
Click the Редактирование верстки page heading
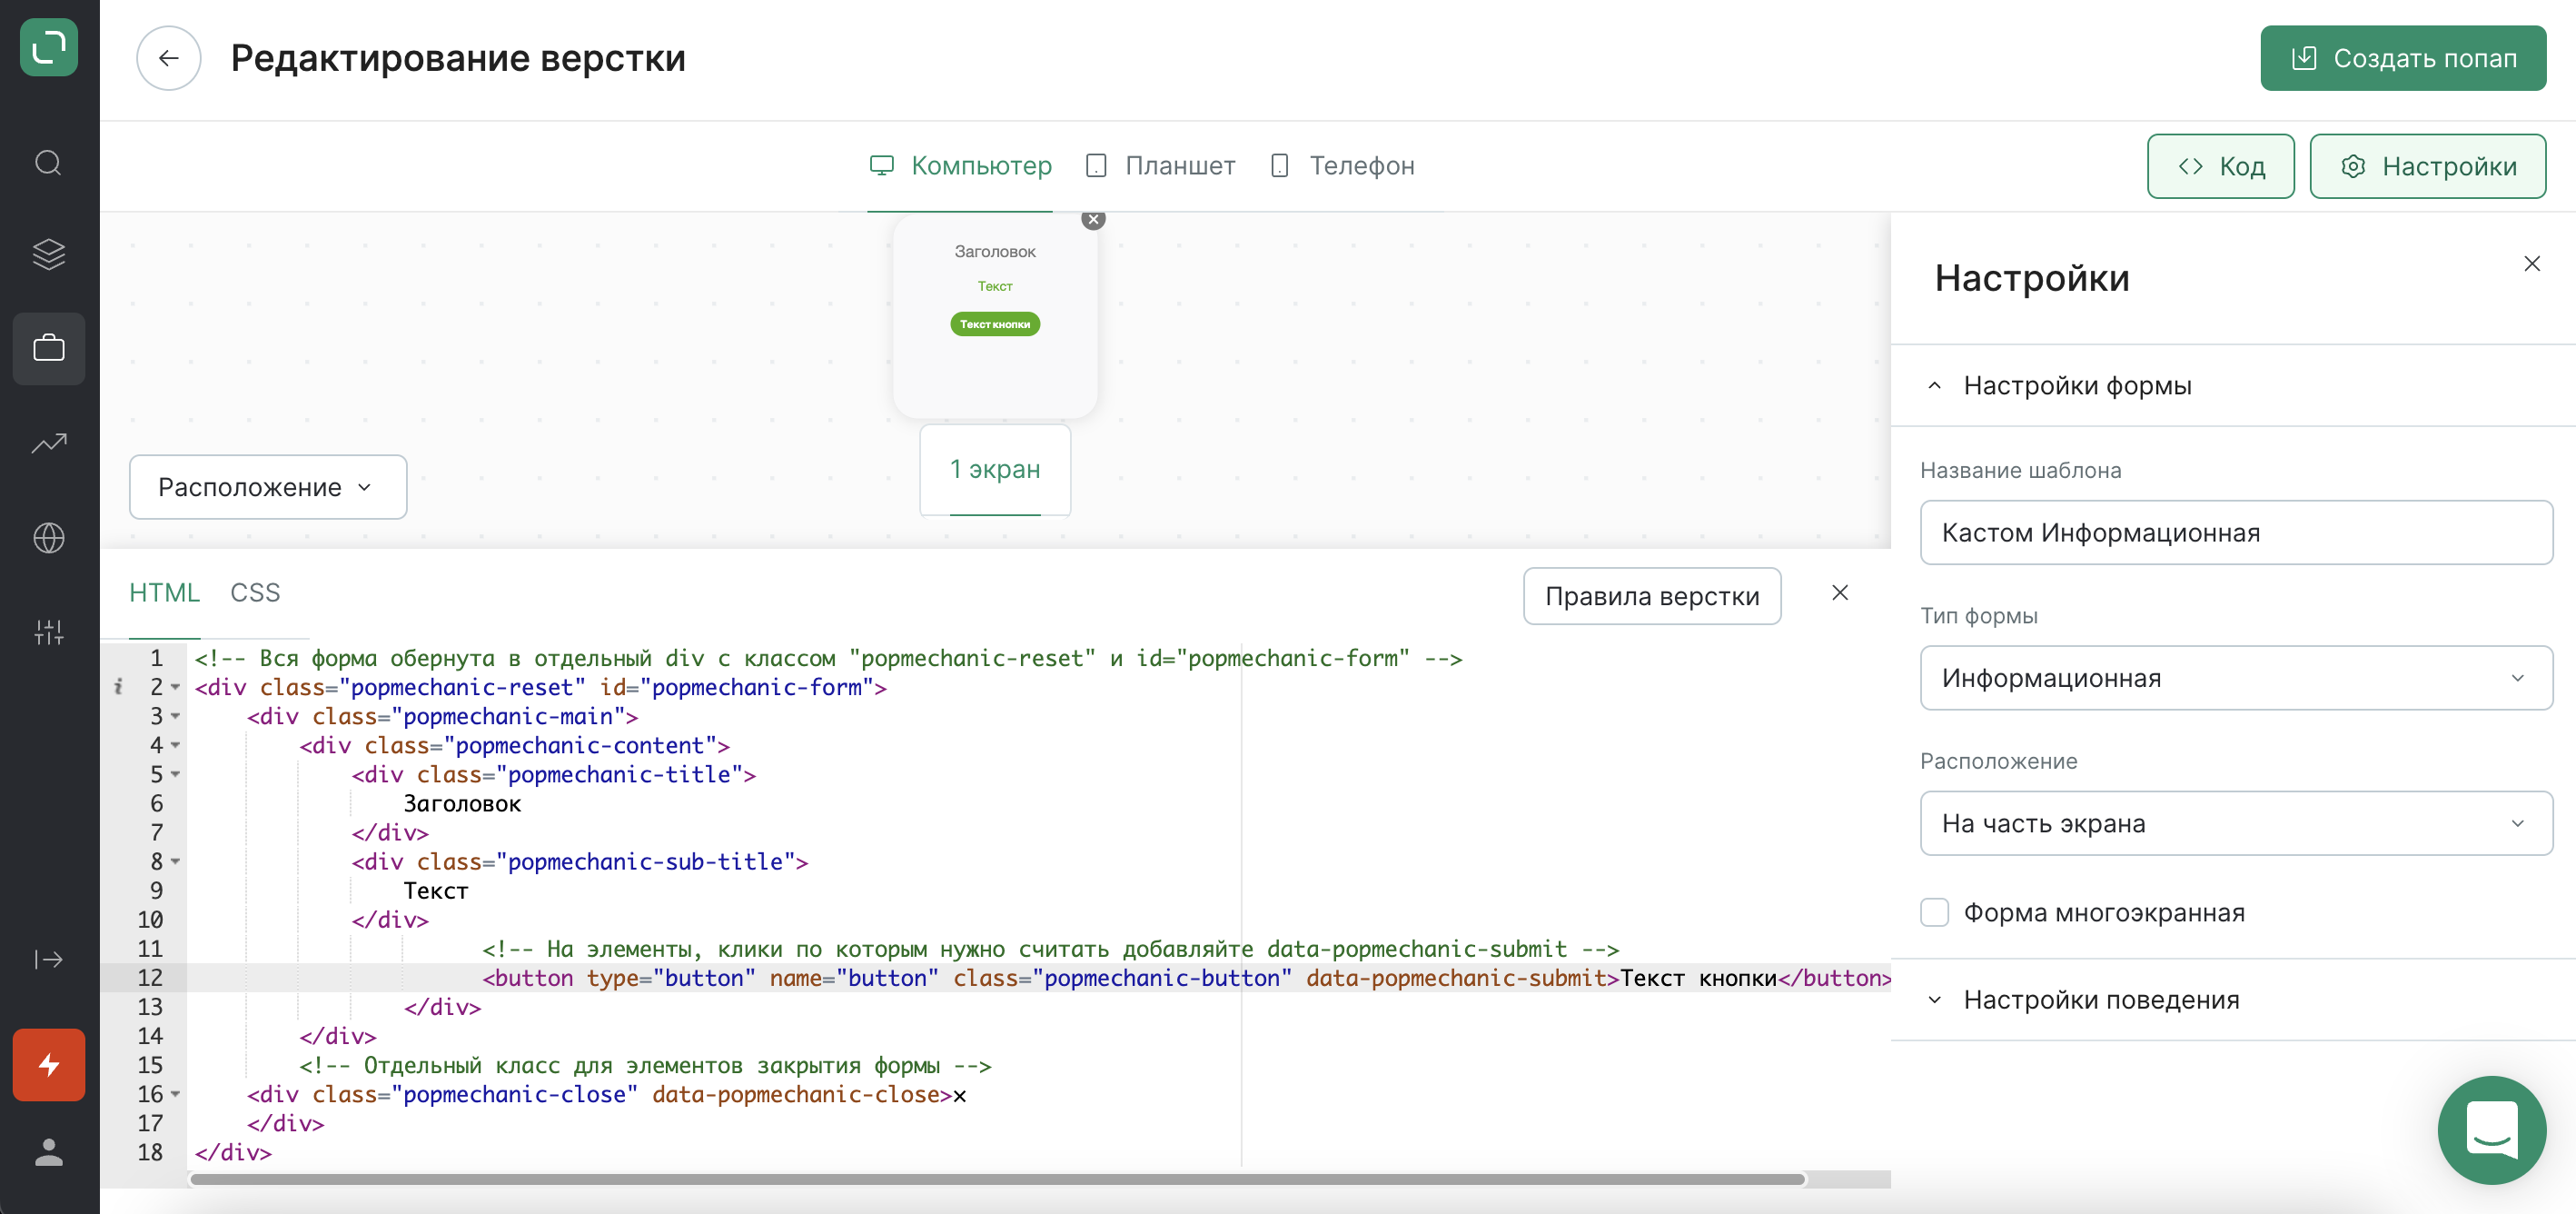458,58
